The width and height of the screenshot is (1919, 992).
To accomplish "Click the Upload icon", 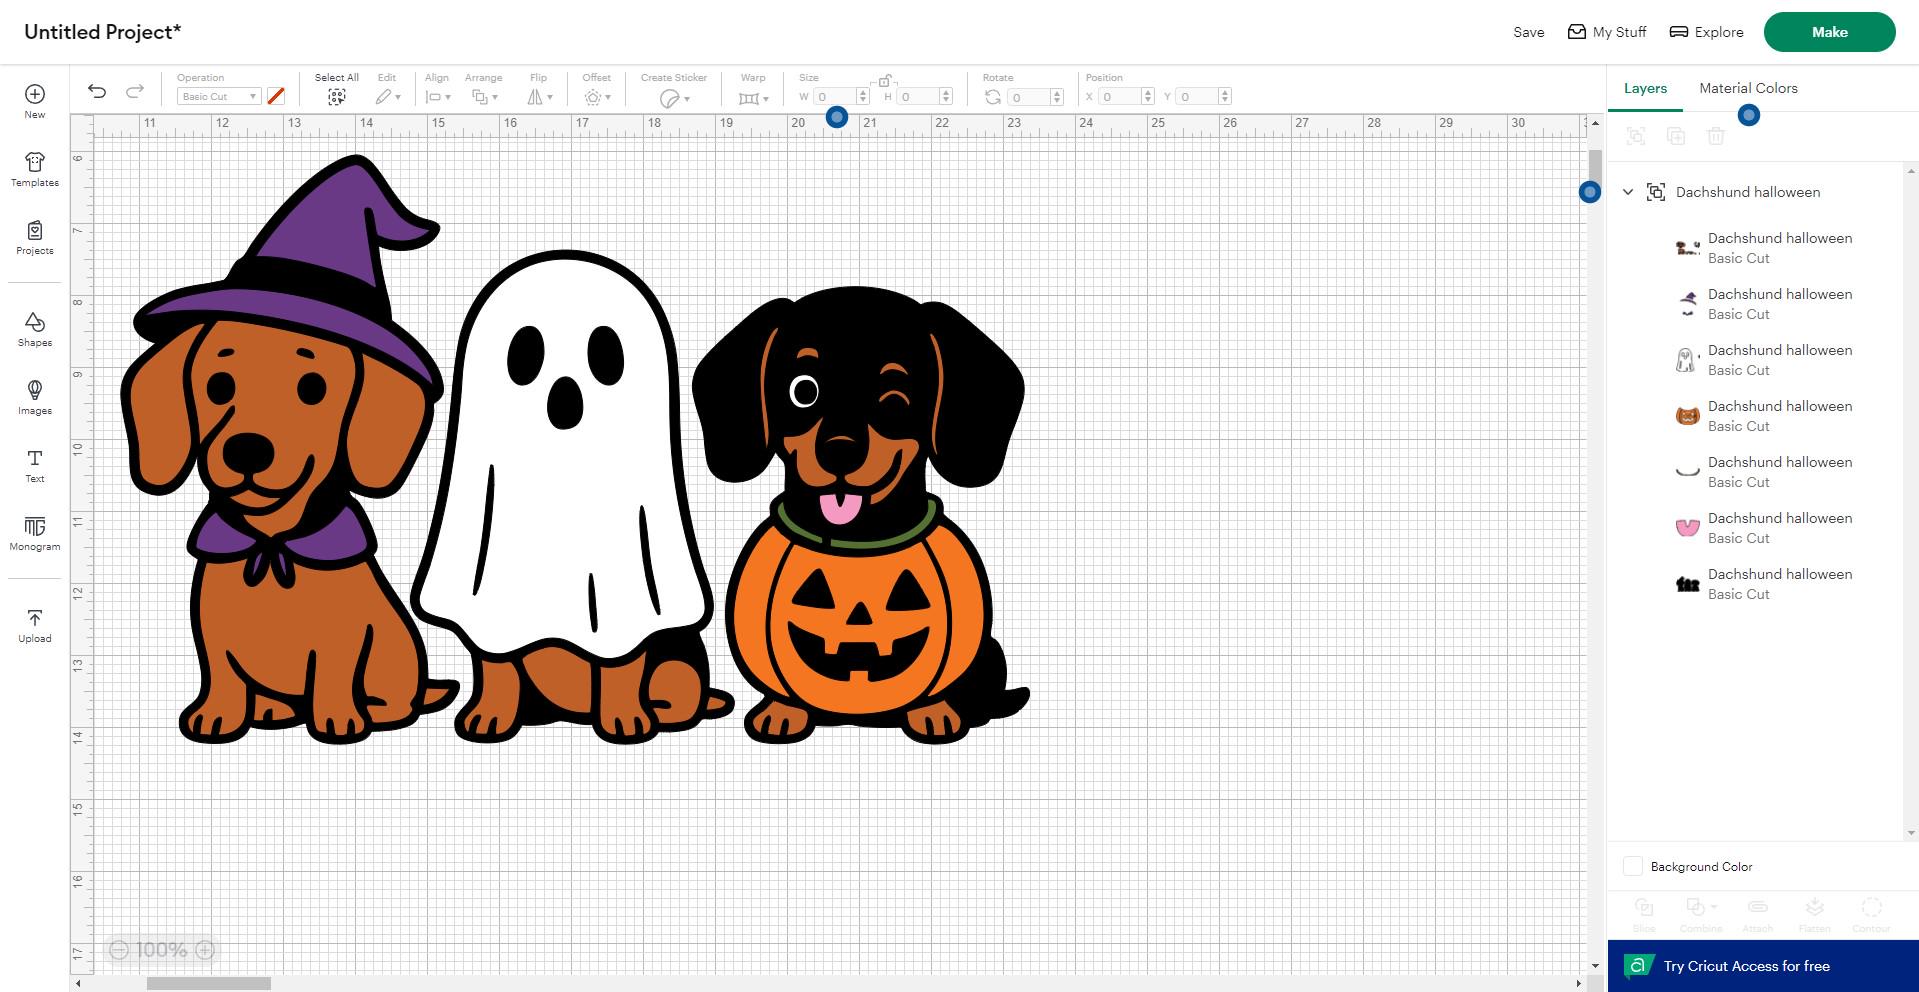I will coord(35,618).
